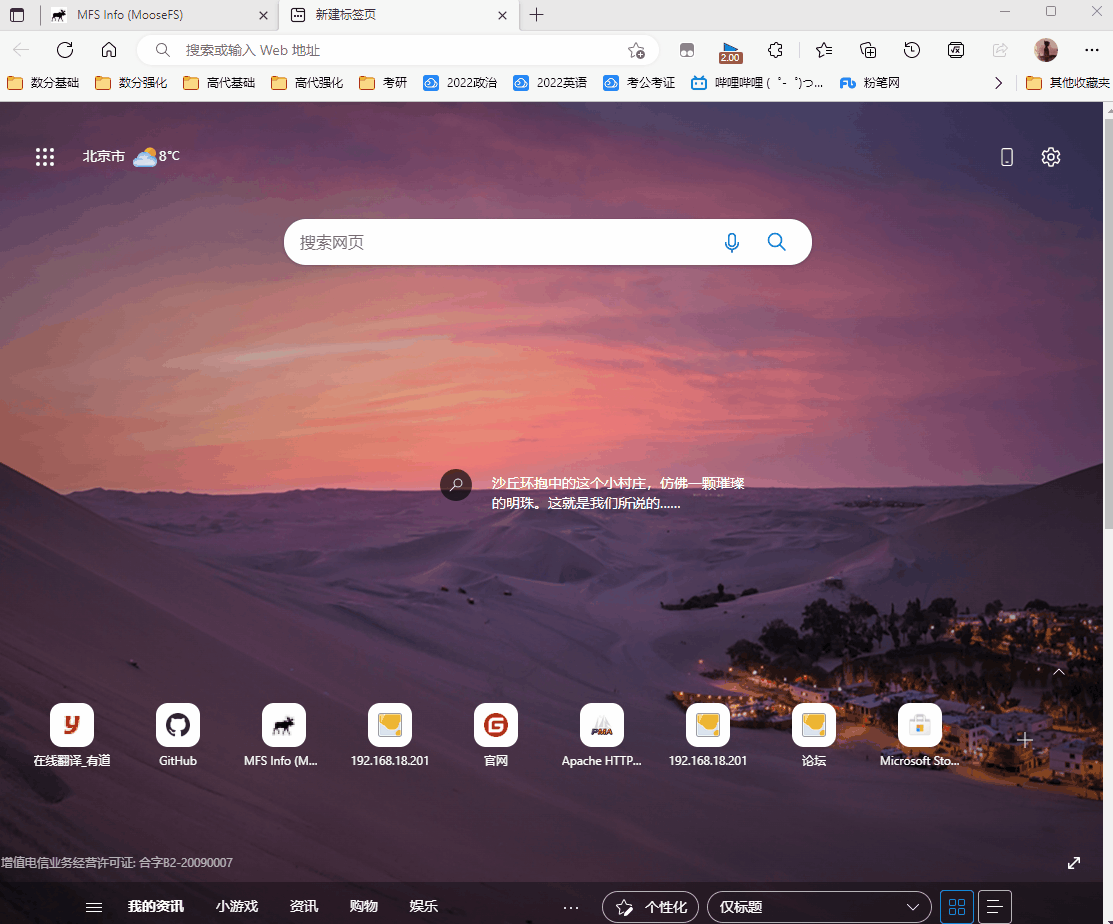1113x924 pixels.
Task: Start voice search with microphone icon
Action: pos(732,242)
